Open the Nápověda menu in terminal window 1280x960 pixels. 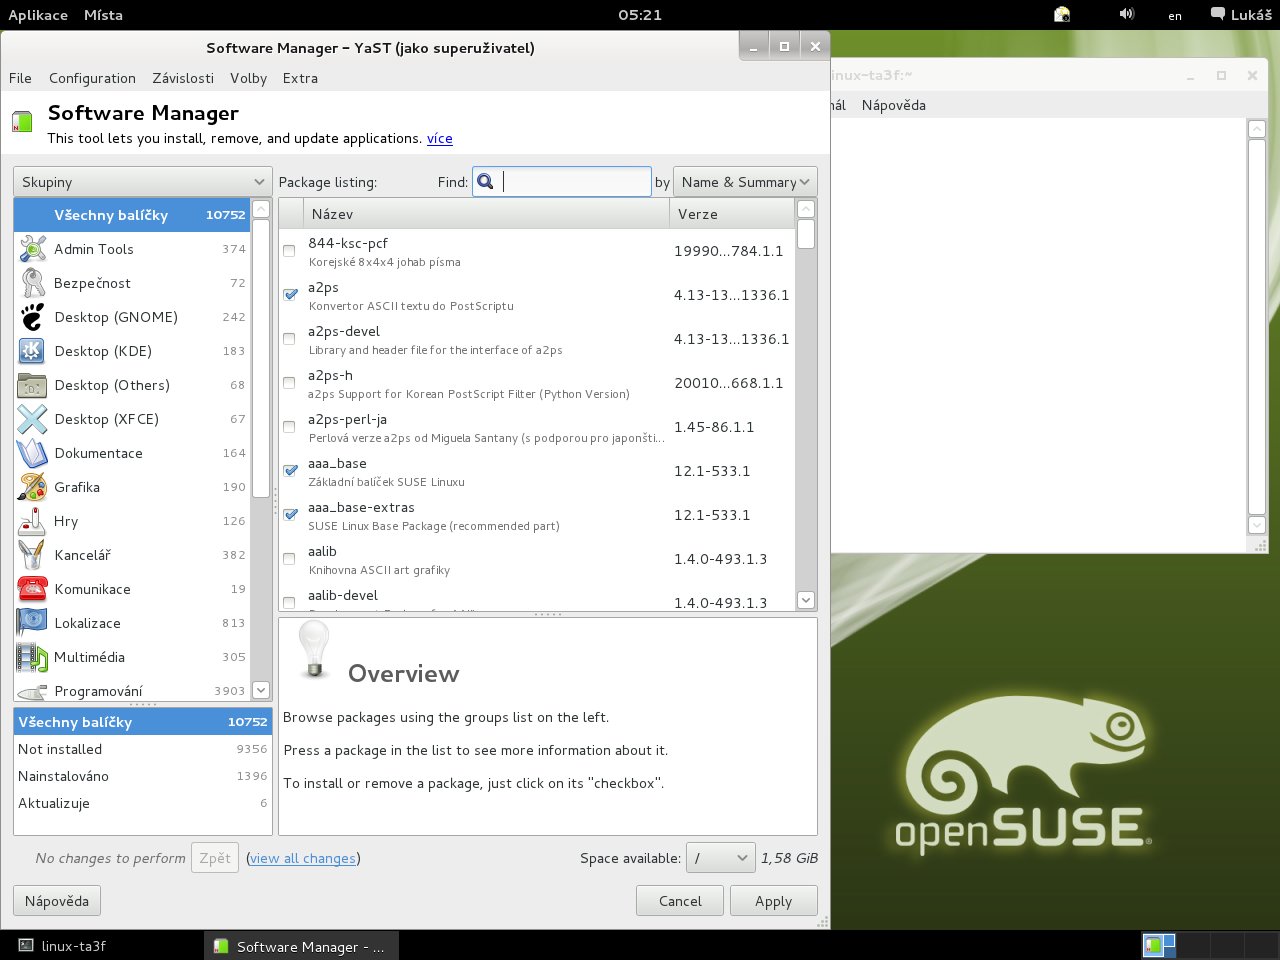(x=893, y=105)
